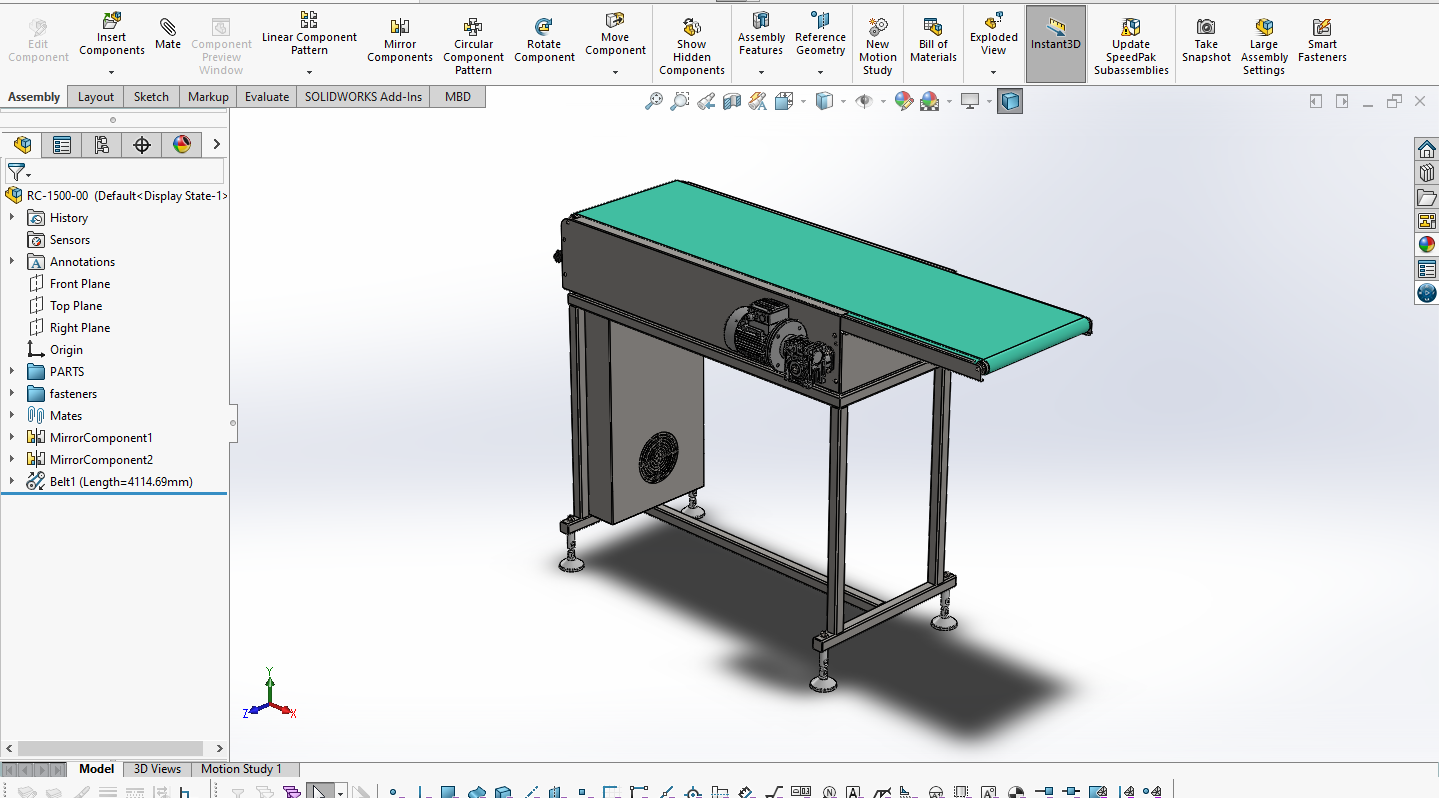Screen dimensions: 1439x798
Task: Click the Mate tool in the ribbon
Action: tap(168, 33)
